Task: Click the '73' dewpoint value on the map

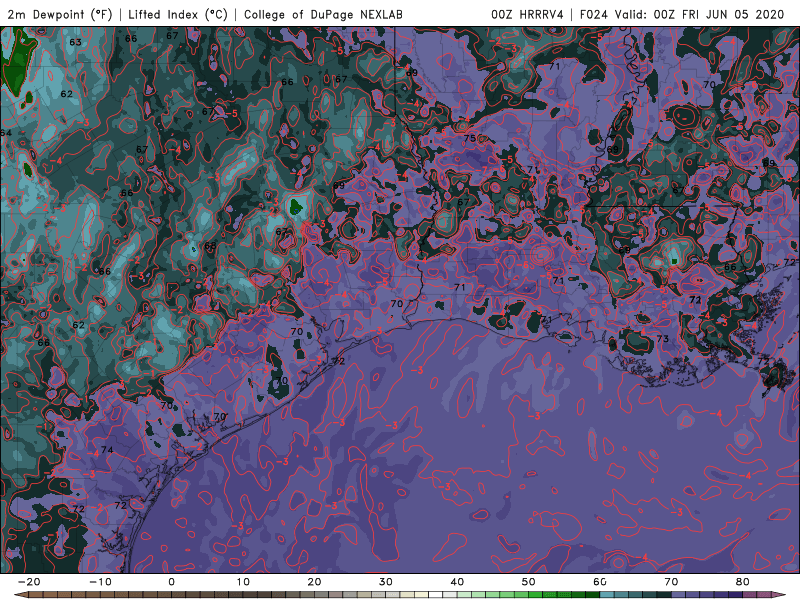Action: point(662,339)
